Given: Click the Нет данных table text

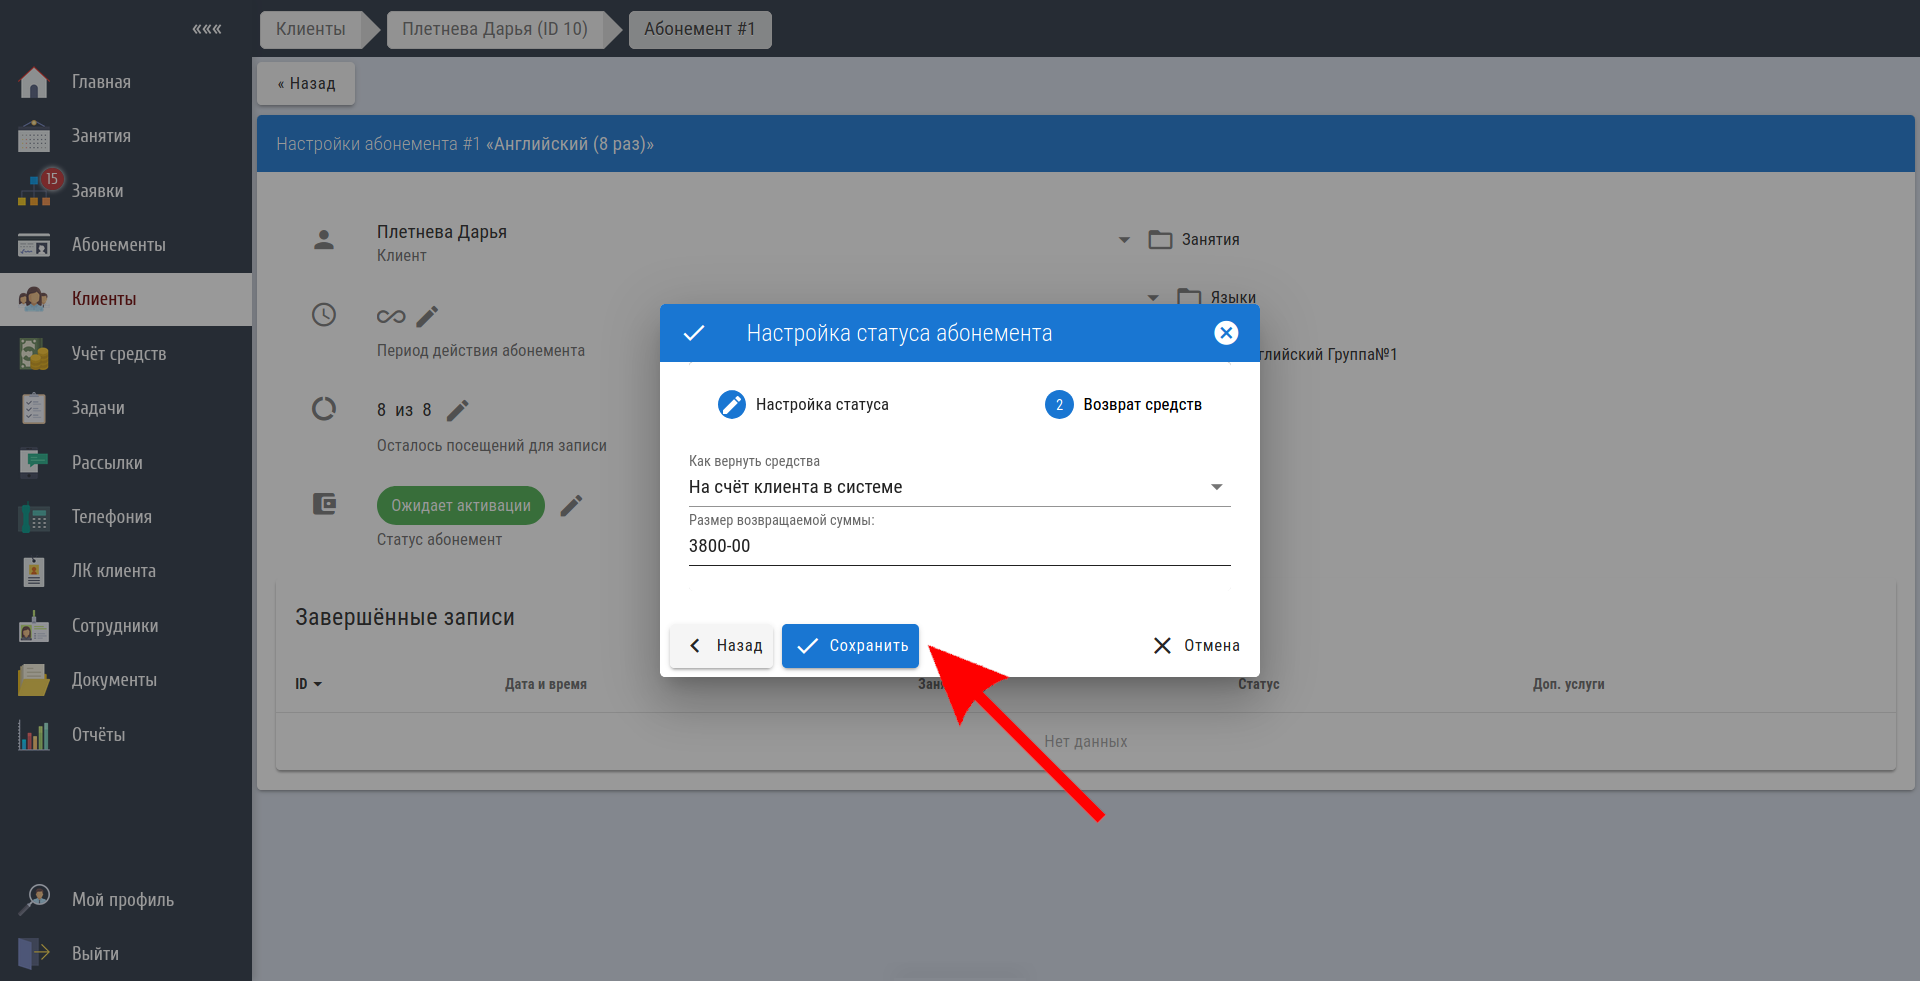Looking at the screenshot, I should coord(1086,742).
